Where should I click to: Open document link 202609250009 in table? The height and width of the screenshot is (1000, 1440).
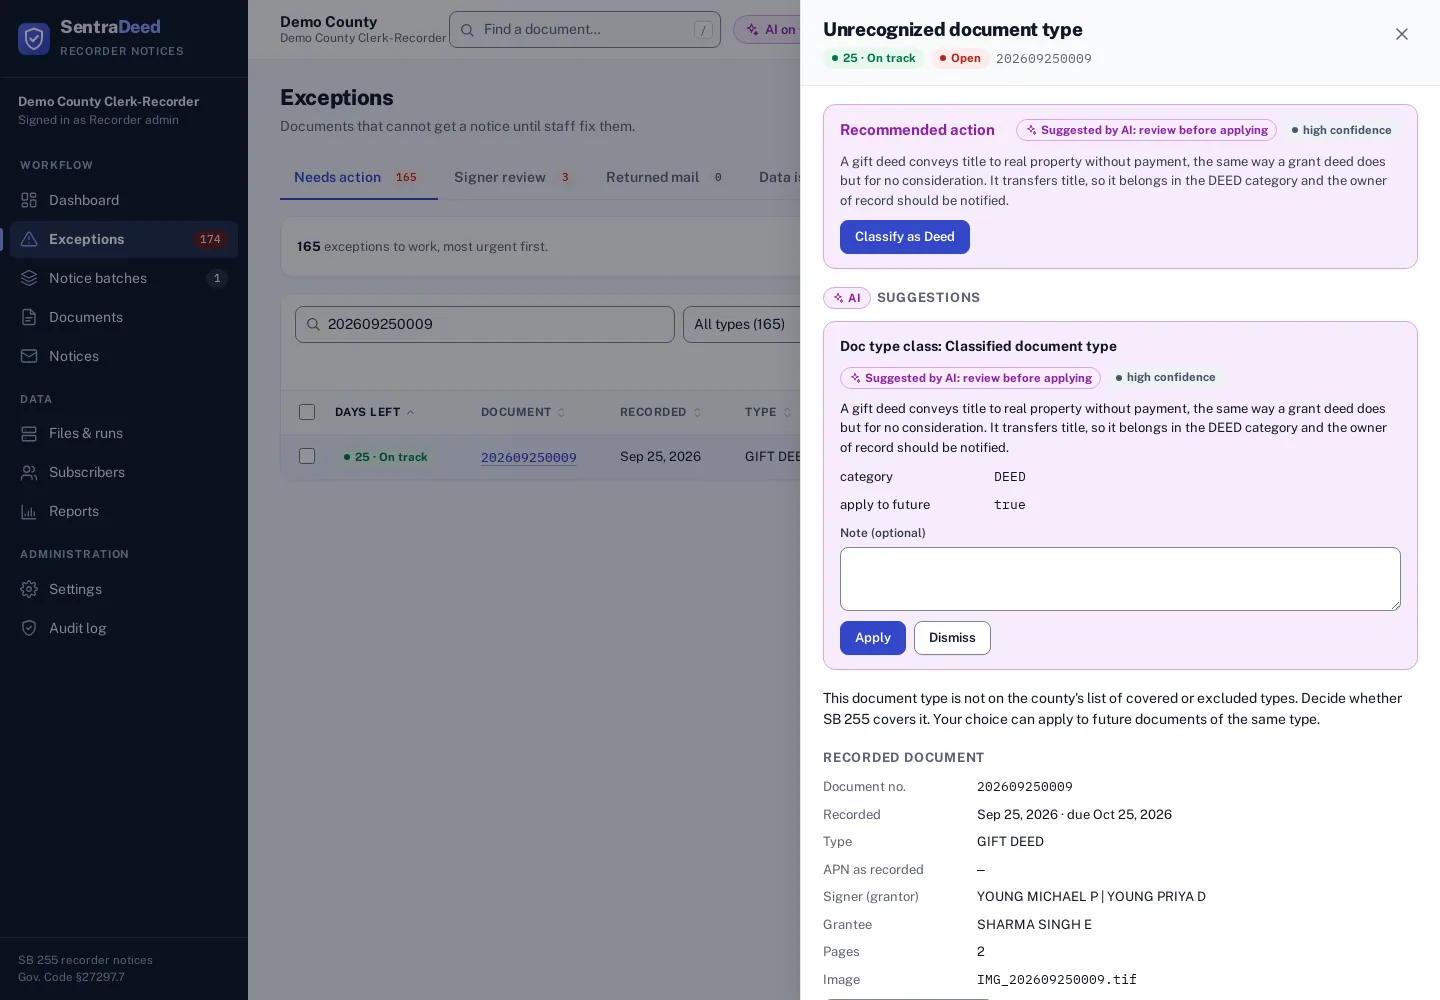coord(529,457)
